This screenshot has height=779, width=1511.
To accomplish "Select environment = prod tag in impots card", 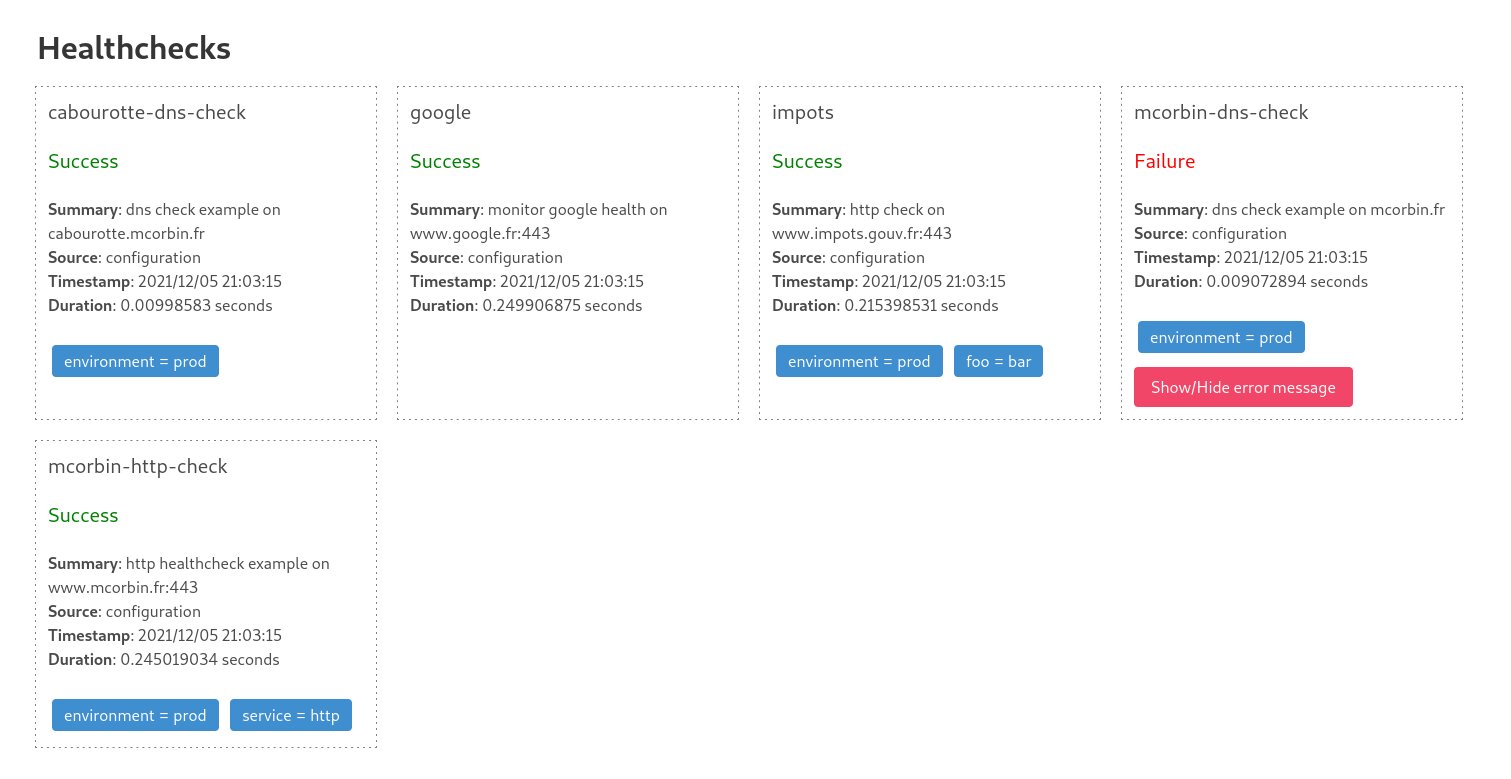I will pyautogui.click(x=859, y=361).
